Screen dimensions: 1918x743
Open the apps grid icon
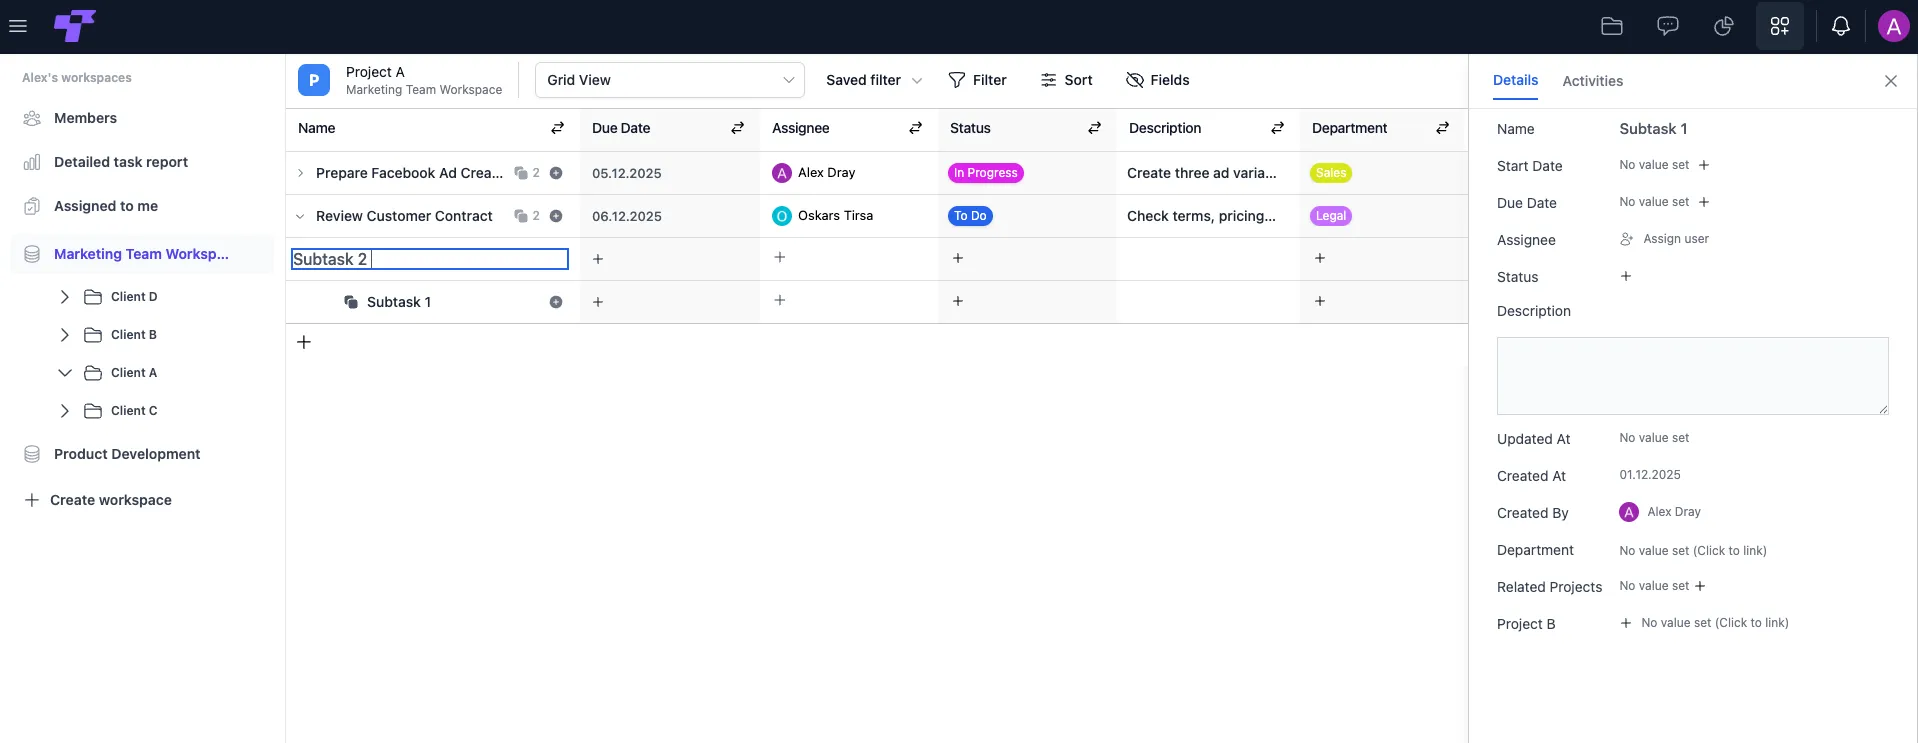(1780, 26)
